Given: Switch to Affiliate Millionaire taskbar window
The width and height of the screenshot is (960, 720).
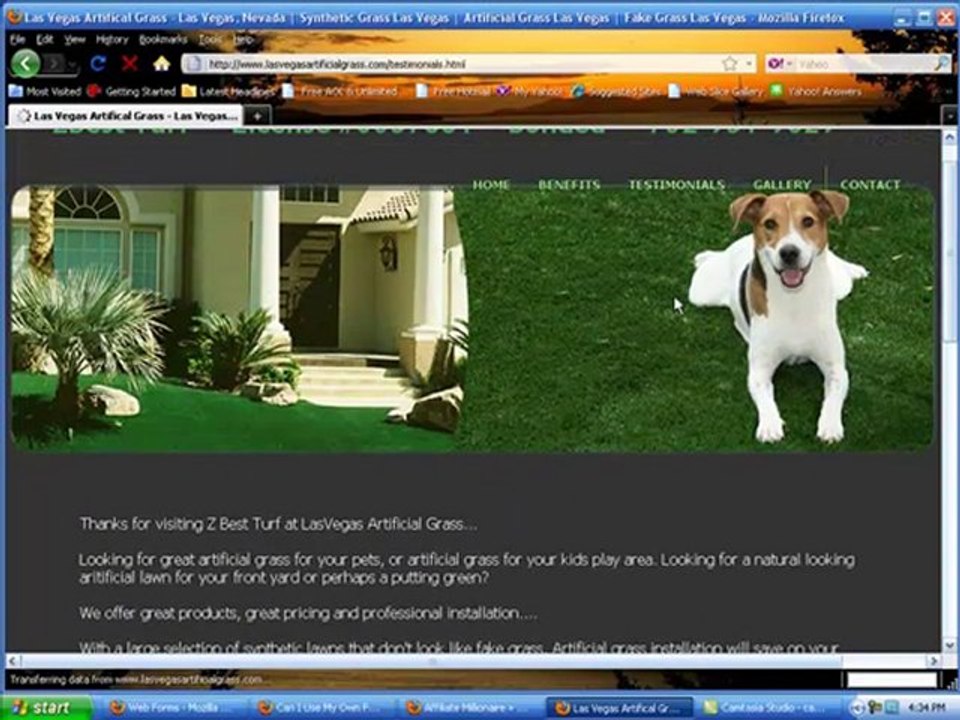Looking at the screenshot, I should point(470,707).
